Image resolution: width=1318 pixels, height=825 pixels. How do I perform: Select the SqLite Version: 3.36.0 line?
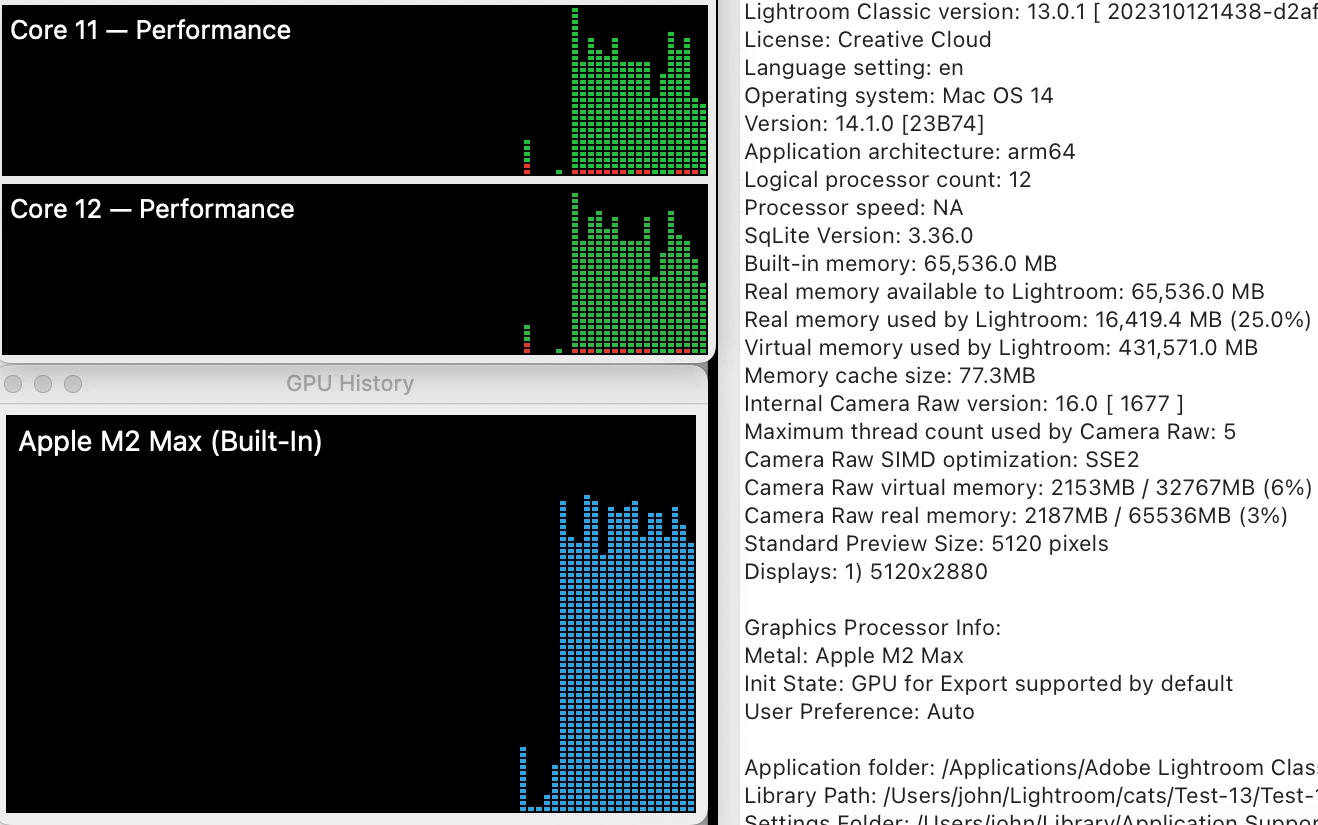click(859, 236)
